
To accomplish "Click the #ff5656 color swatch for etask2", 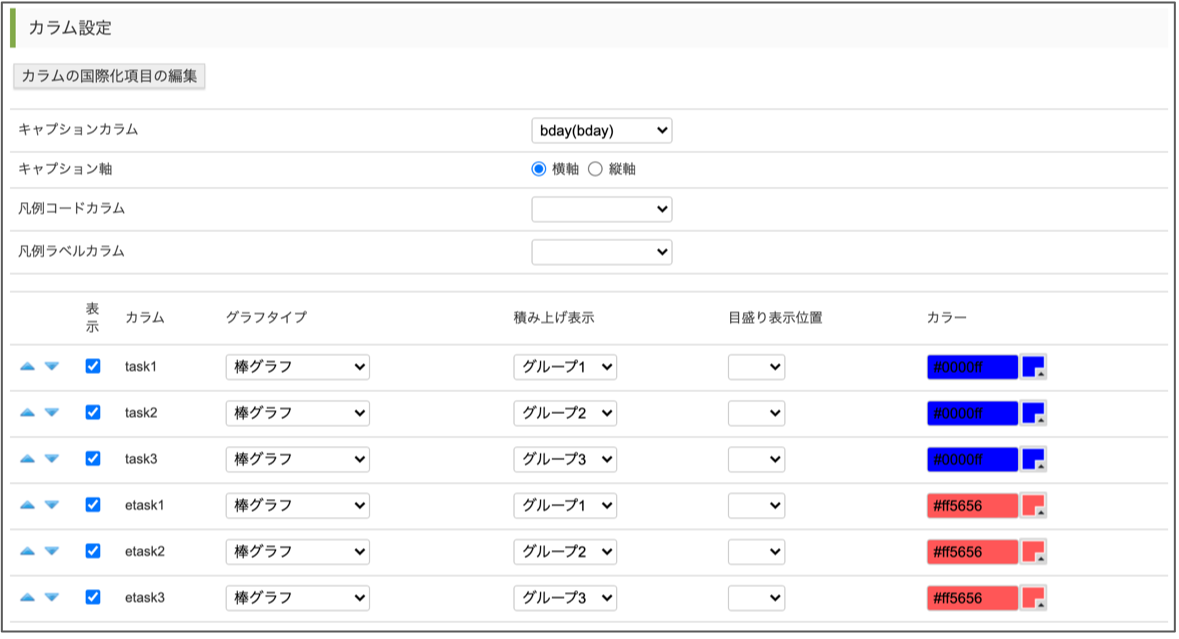I will click(968, 551).
